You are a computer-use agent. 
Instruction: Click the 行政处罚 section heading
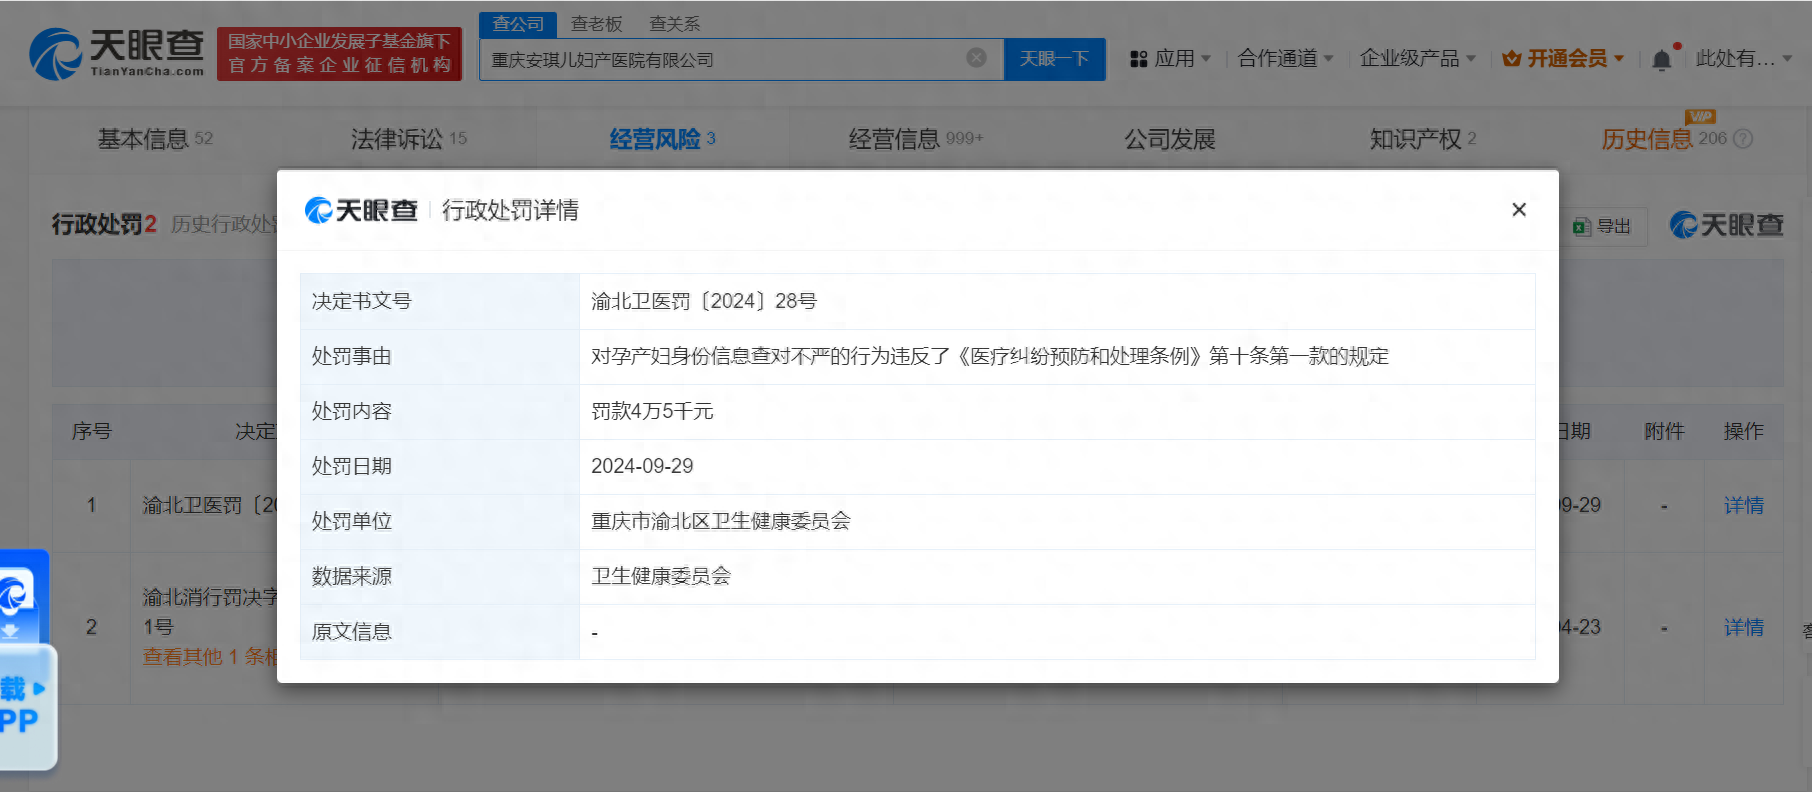click(103, 224)
